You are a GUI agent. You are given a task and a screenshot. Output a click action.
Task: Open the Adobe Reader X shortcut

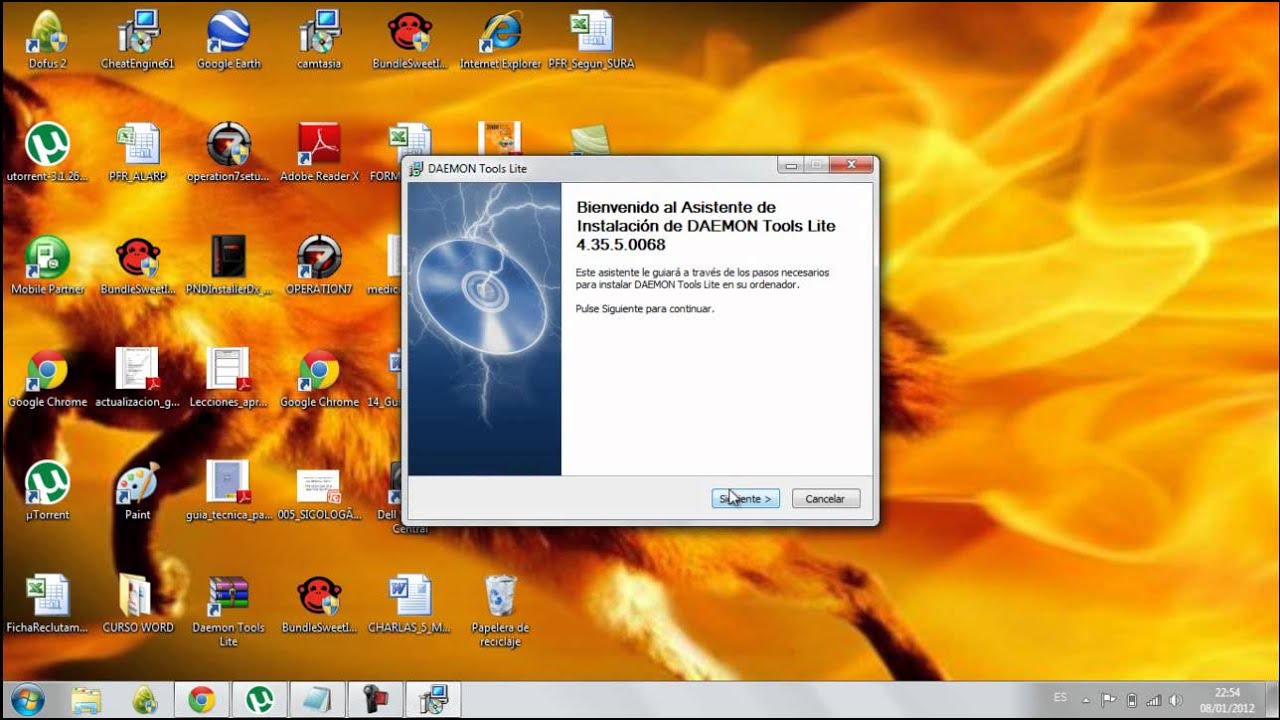coord(319,152)
